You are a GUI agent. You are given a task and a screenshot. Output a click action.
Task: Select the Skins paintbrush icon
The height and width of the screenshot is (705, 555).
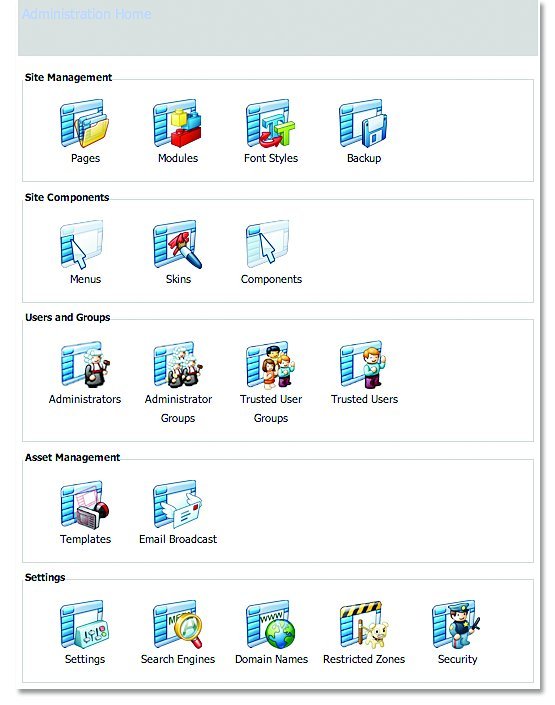(x=177, y=245)
